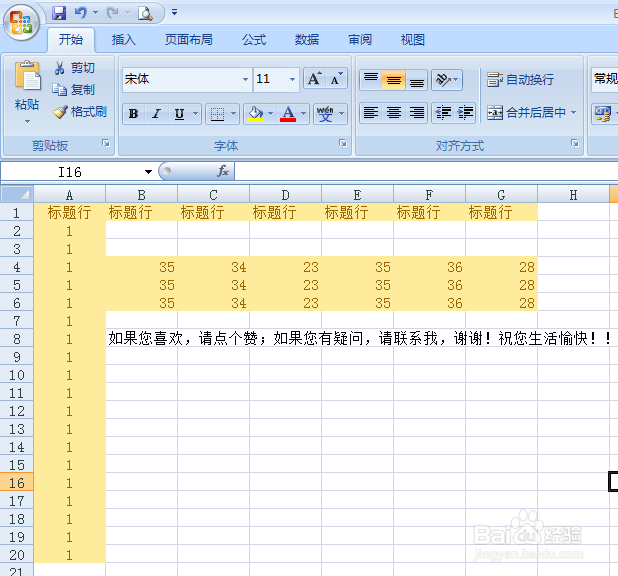The height and width of the screenshot is (576, 618).
Task: Toggle Bold formatting
Action: (134, 114)
